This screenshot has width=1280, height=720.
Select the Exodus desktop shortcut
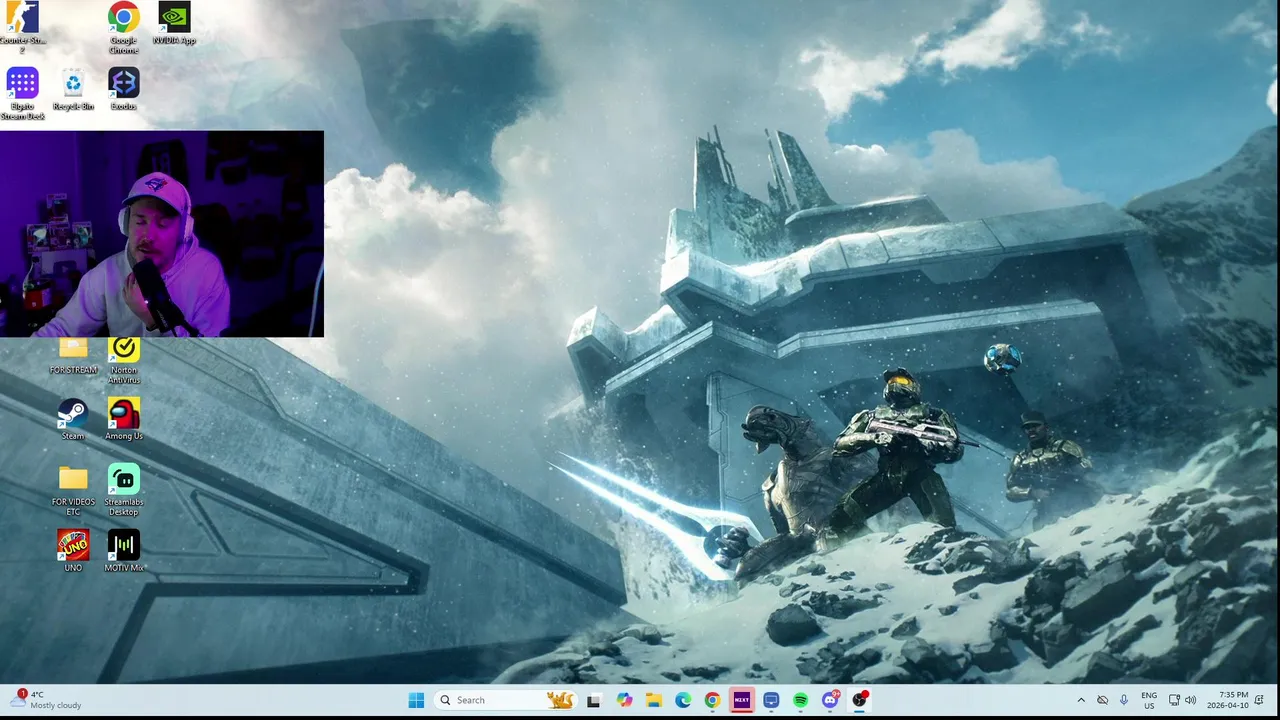pyautogui.click(x=124, y=89)
